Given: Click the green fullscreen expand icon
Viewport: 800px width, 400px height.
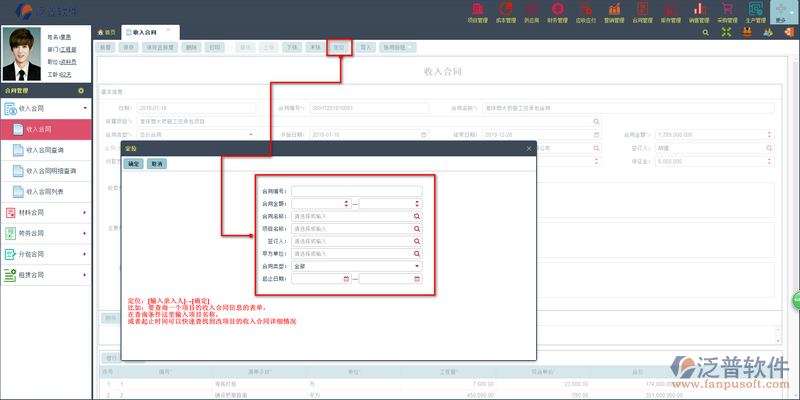Looking at the screenshot, I should coord(726,32).
